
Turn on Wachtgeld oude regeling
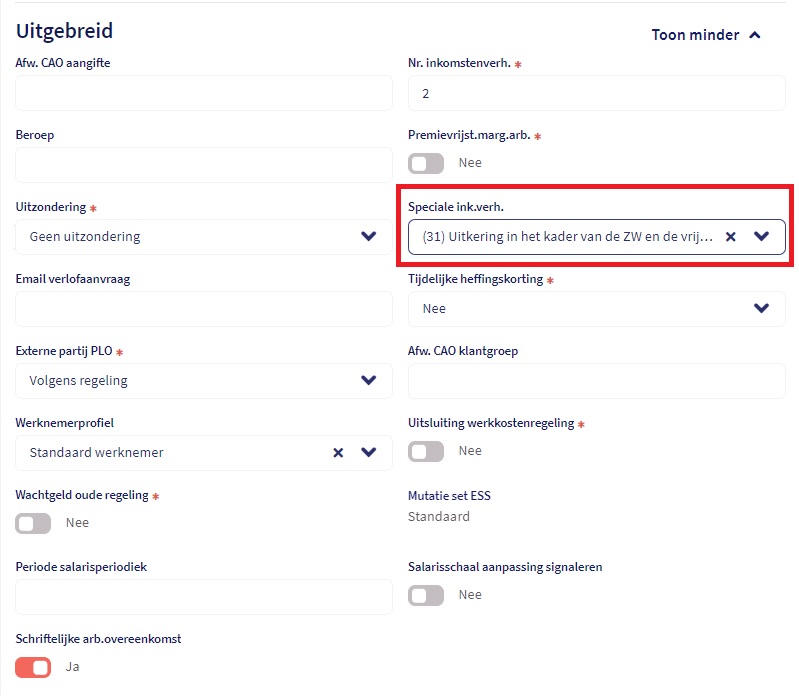click(x=34, y=523)
